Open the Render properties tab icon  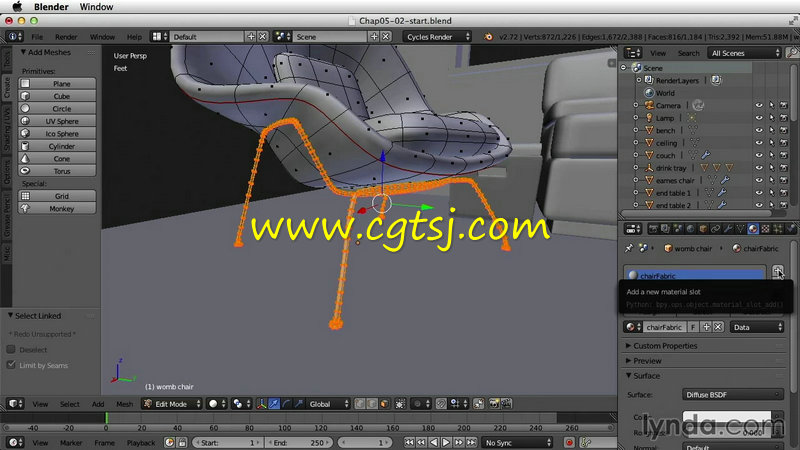tap(653, 229)
